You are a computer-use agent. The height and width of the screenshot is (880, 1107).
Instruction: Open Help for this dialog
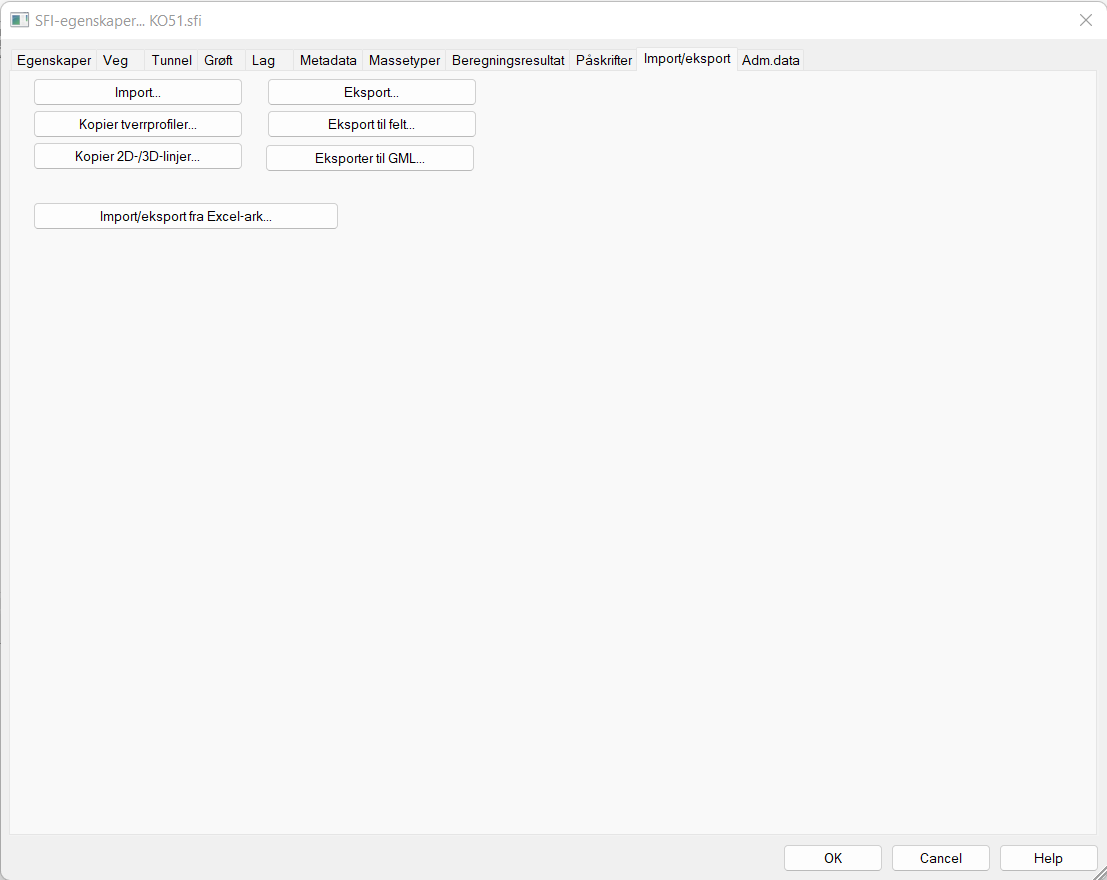[1048, 858]
